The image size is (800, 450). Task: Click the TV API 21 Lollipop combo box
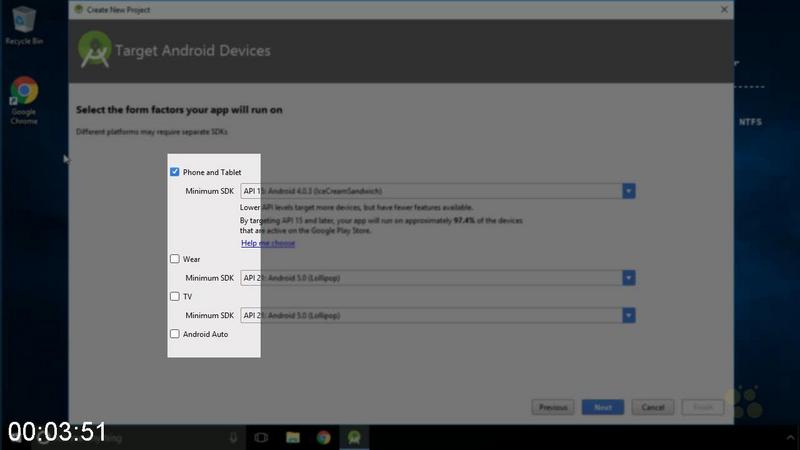click(438, 315)
